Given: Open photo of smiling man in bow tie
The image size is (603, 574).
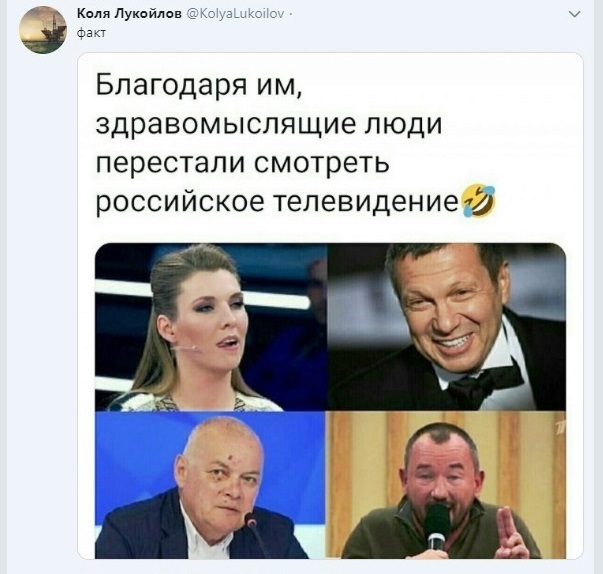Looking at the screenshot, I should 446,327.
